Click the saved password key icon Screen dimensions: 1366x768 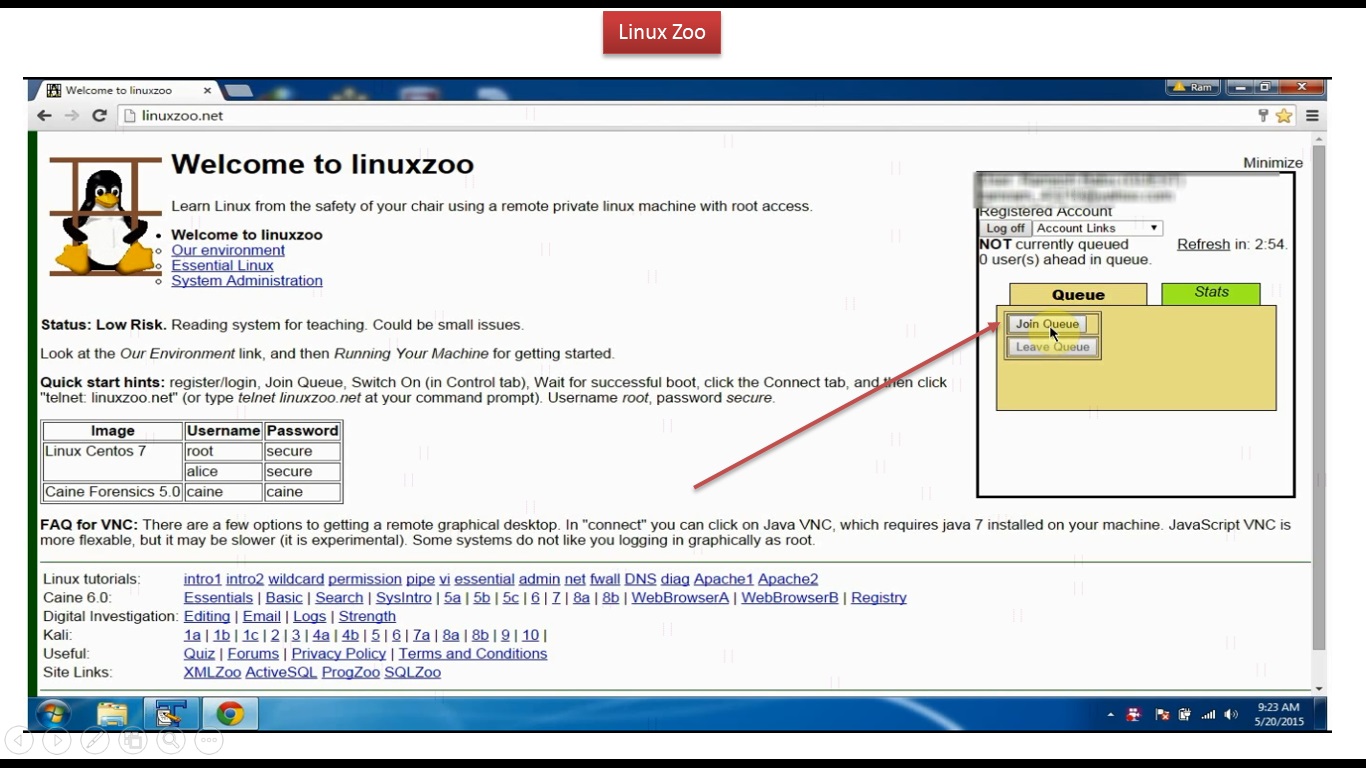[x=1263, y=116]
